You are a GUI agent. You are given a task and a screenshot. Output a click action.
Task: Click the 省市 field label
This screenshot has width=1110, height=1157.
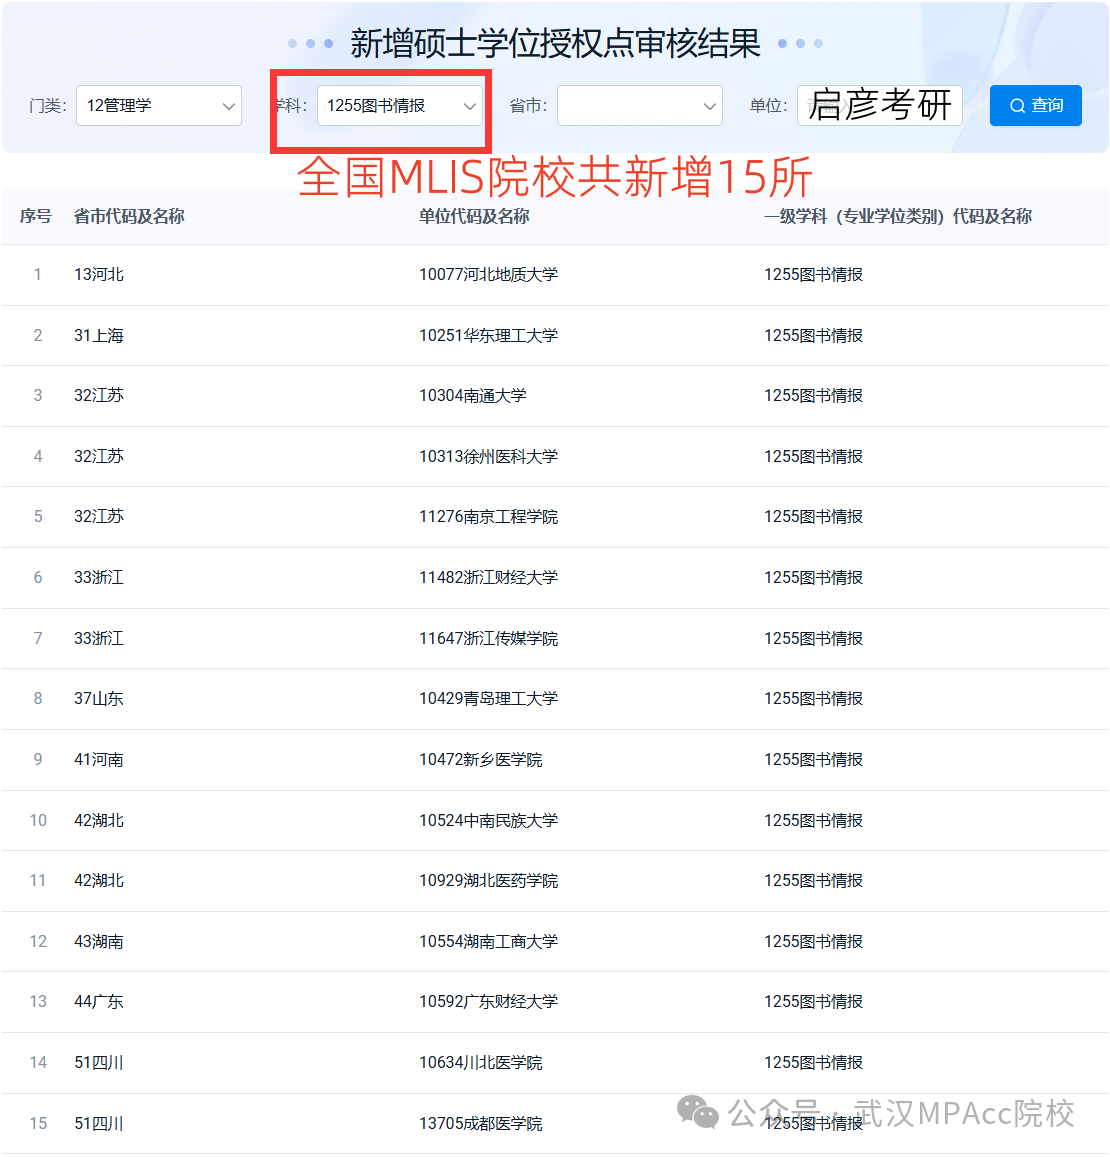pyautogui.click(x=528, y=106)
